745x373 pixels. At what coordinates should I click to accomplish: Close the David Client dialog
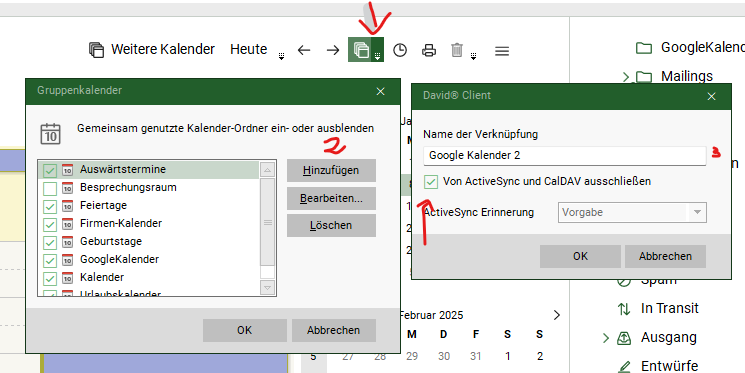pyautogui.click(x=711, y=96)
